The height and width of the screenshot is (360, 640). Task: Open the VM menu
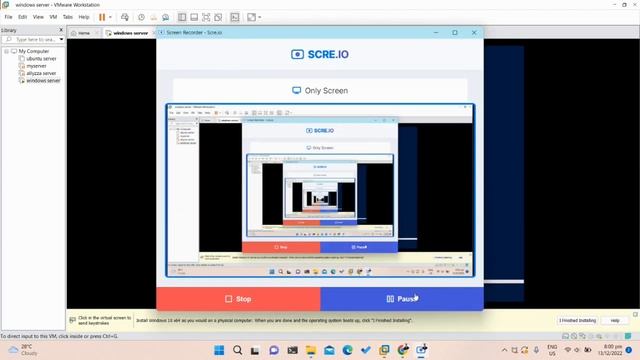pos(53,17)
